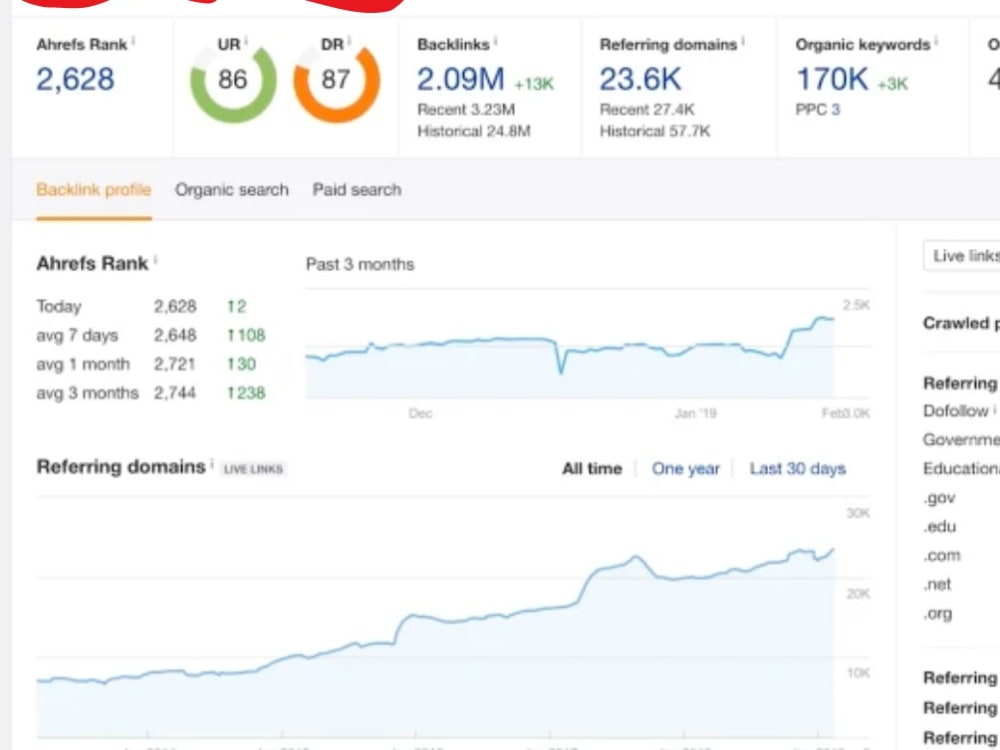Click the 2.09M backlinks value

pos(460,80)
